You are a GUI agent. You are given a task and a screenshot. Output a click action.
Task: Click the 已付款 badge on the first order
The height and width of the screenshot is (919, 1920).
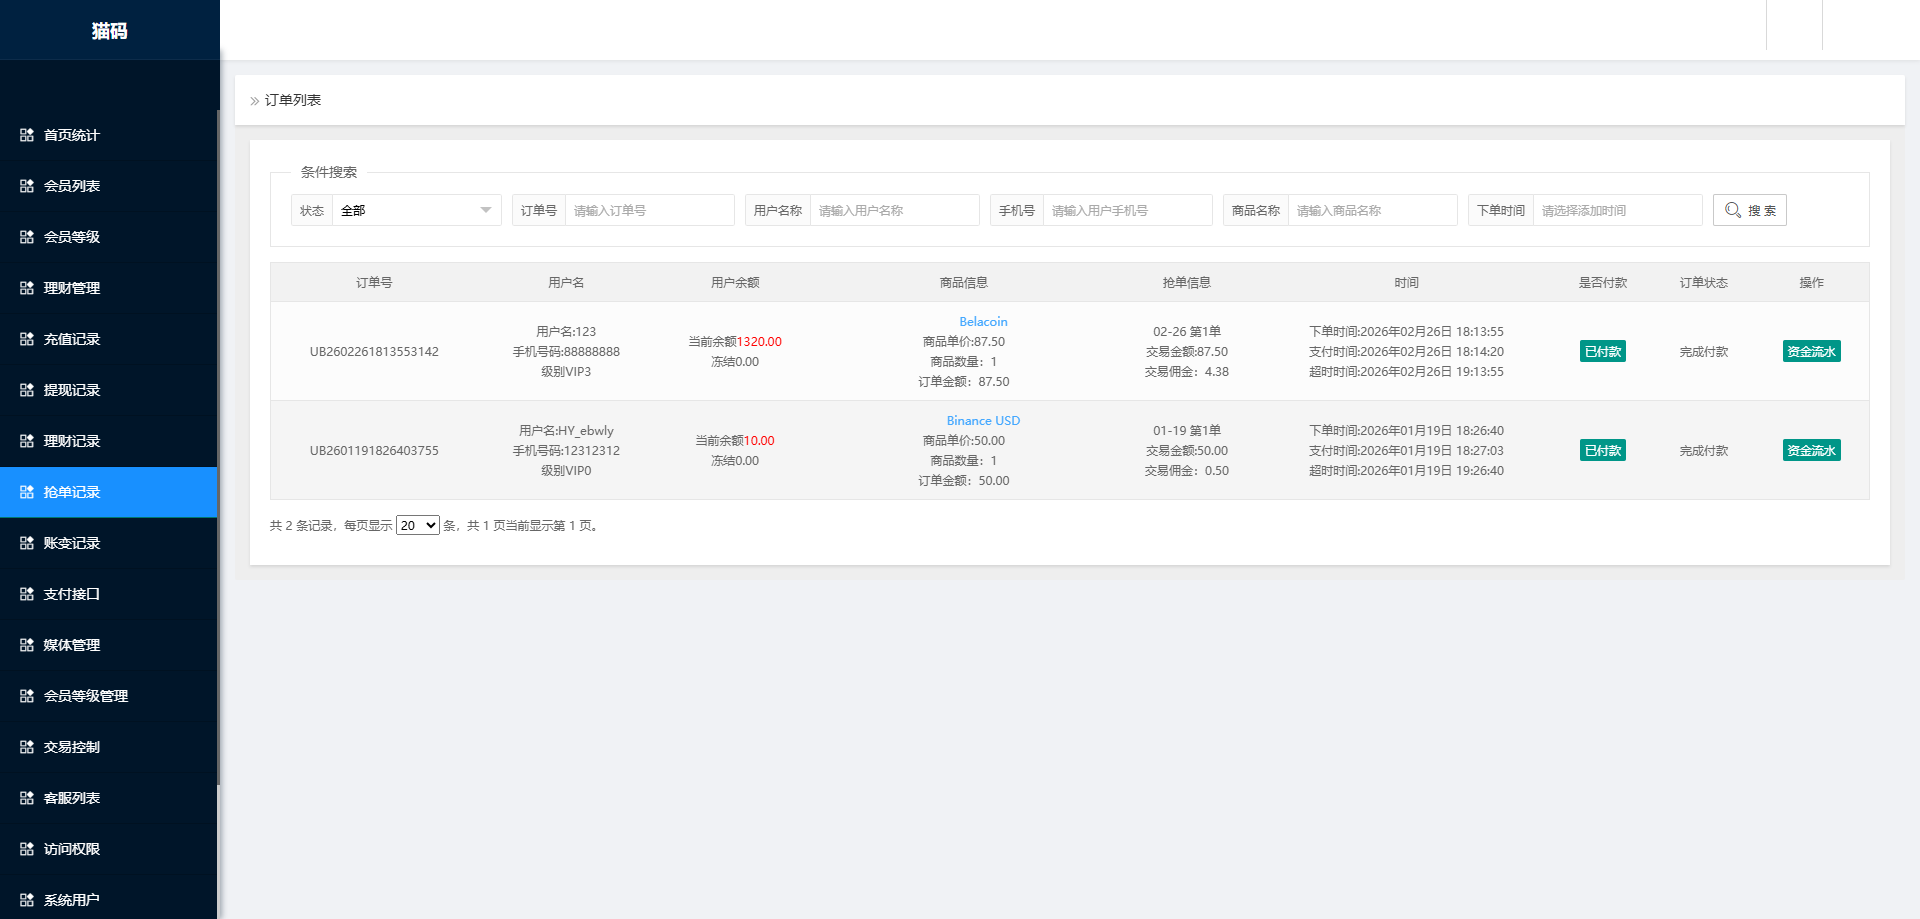coord(1603,351)
